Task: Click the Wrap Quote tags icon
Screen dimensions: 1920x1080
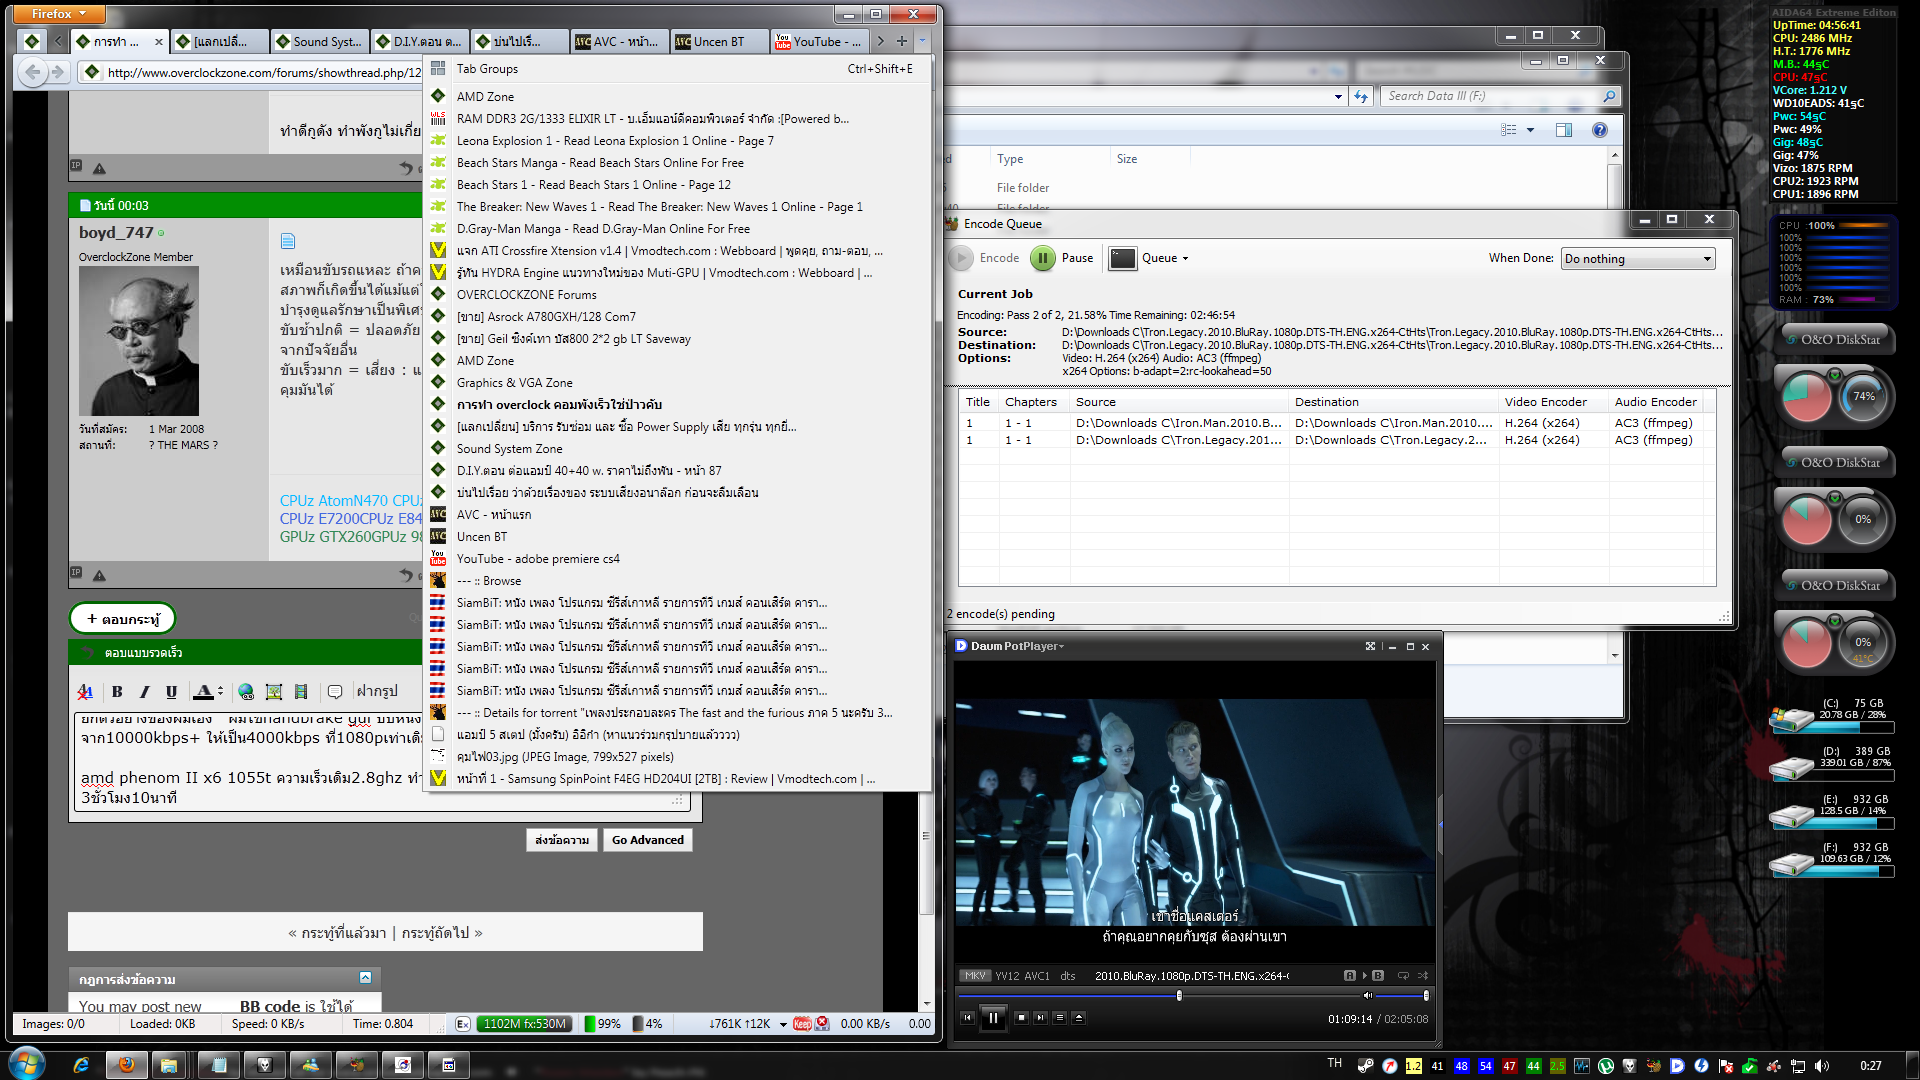Action: click(335, 691)
